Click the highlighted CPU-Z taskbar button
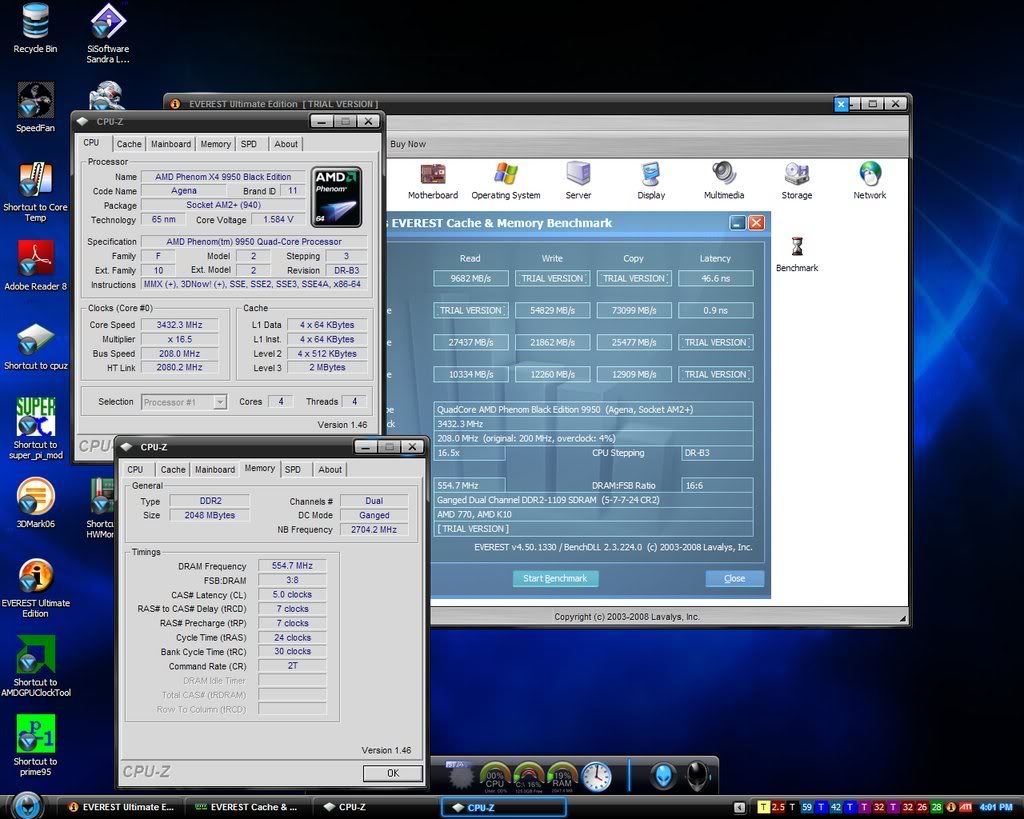The width and height of the screenshot is (1024, 819). pyautogui.click(x=503, y=808)
